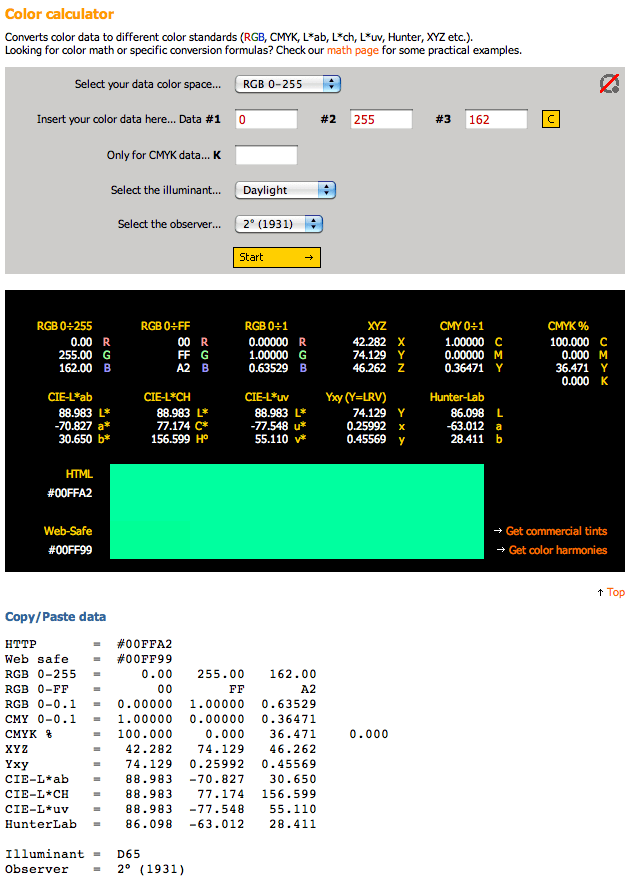634x885 pixels.
Task: Open the observer 2° (1931) dropdown
Action: click(279, 224)
